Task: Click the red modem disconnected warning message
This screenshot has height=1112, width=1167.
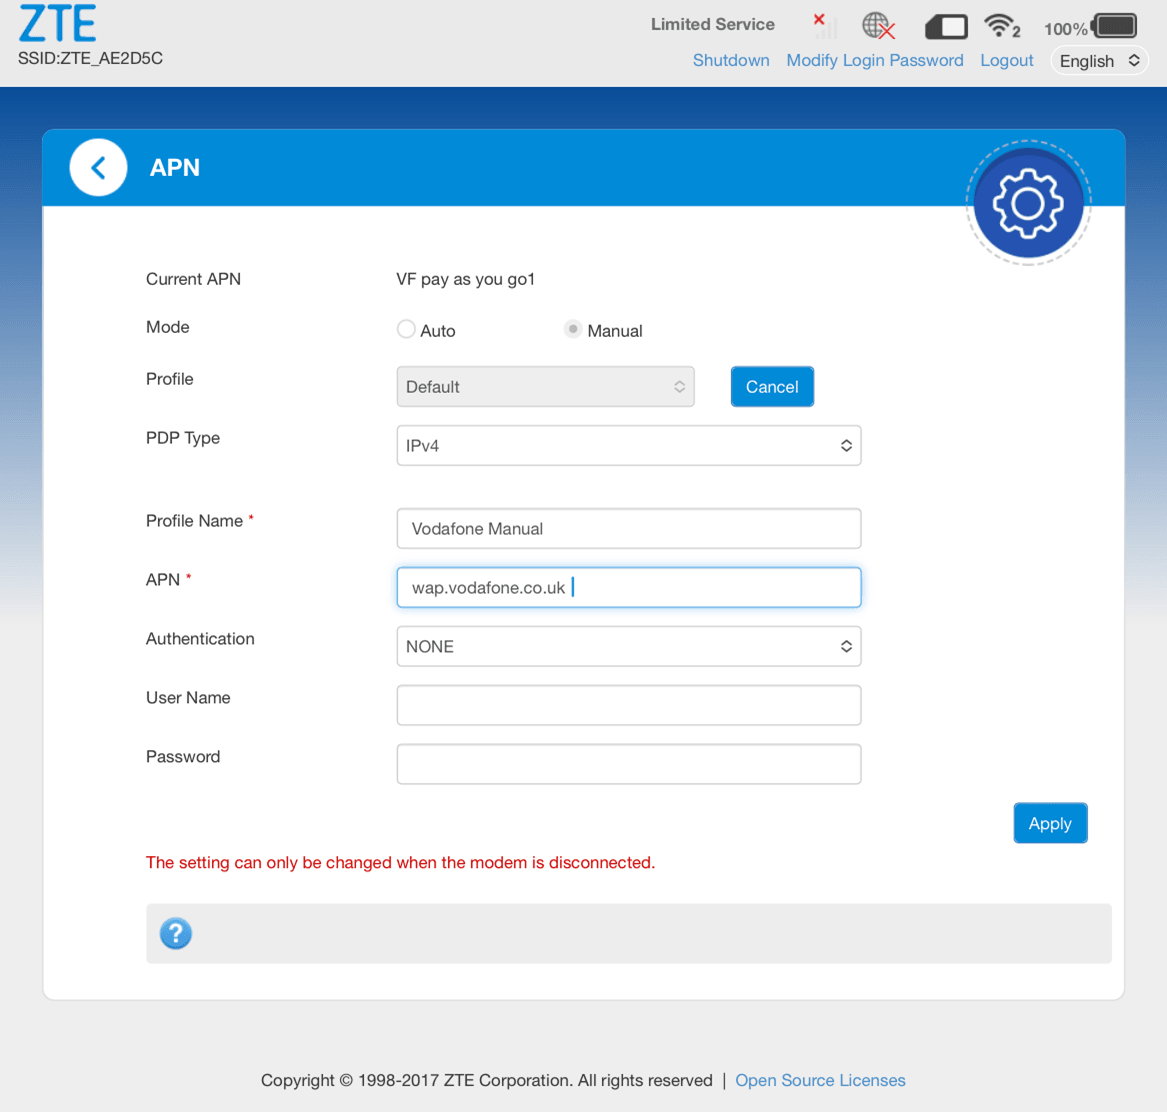Action: [x=400, y=863]
